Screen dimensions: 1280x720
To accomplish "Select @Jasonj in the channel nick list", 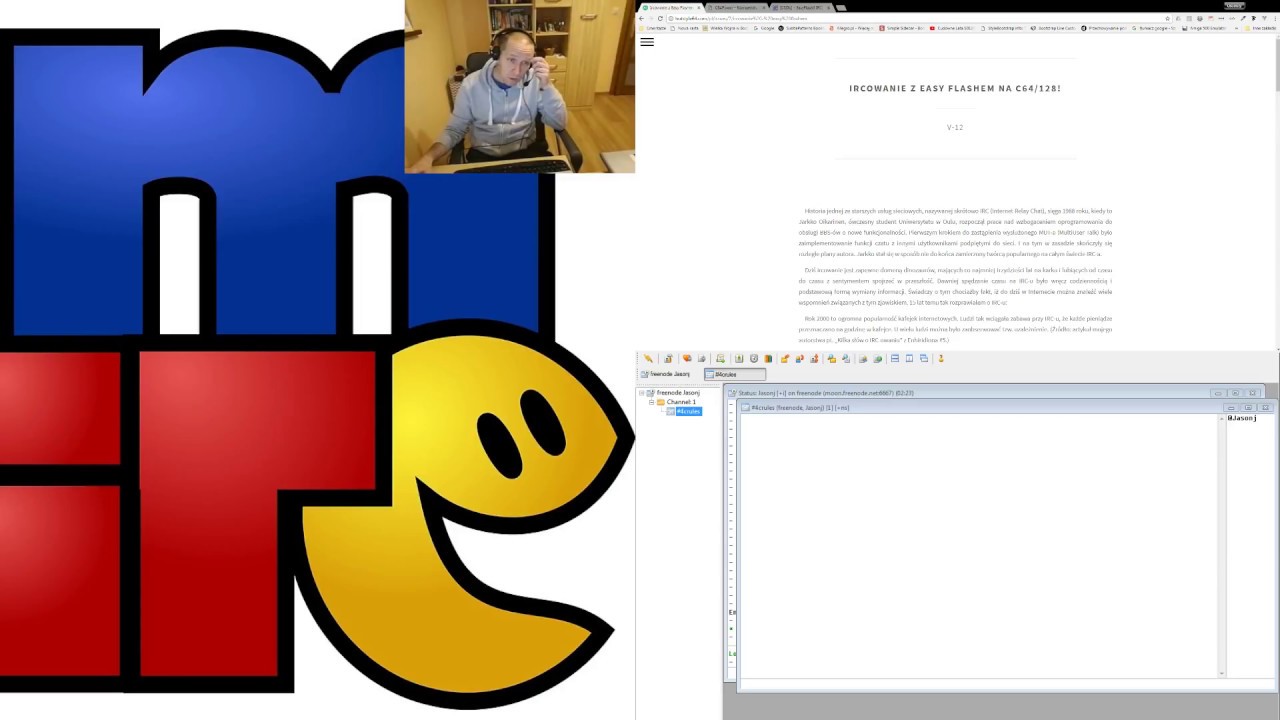I will coord(1241,418).
